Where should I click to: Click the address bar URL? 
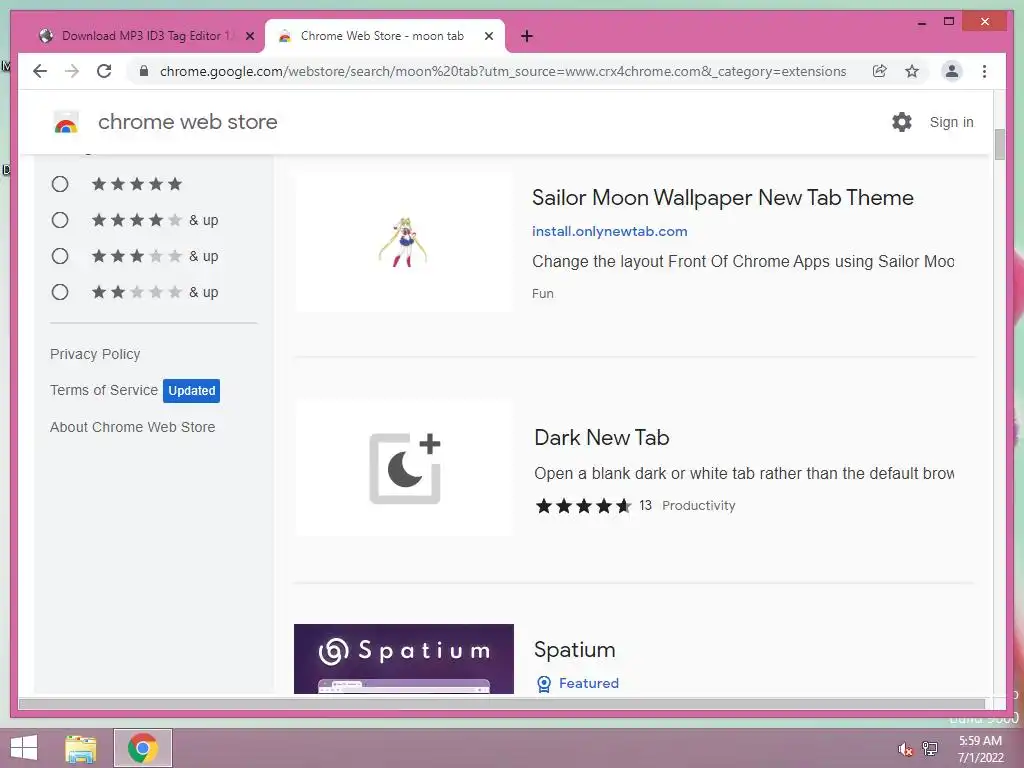(503, 71)
